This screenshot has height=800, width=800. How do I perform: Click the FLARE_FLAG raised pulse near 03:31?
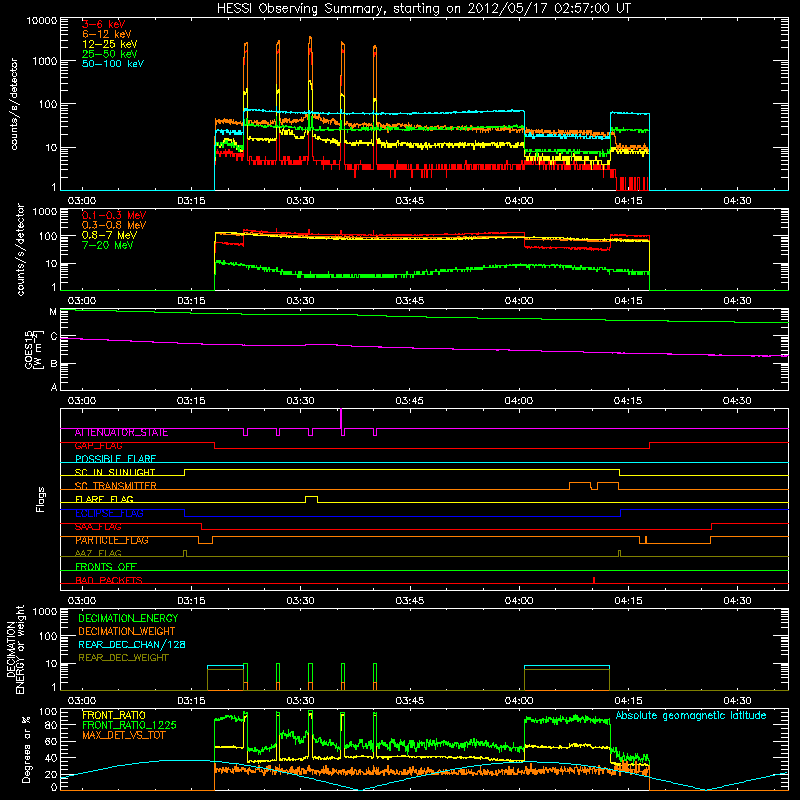[x=311, y=498]
